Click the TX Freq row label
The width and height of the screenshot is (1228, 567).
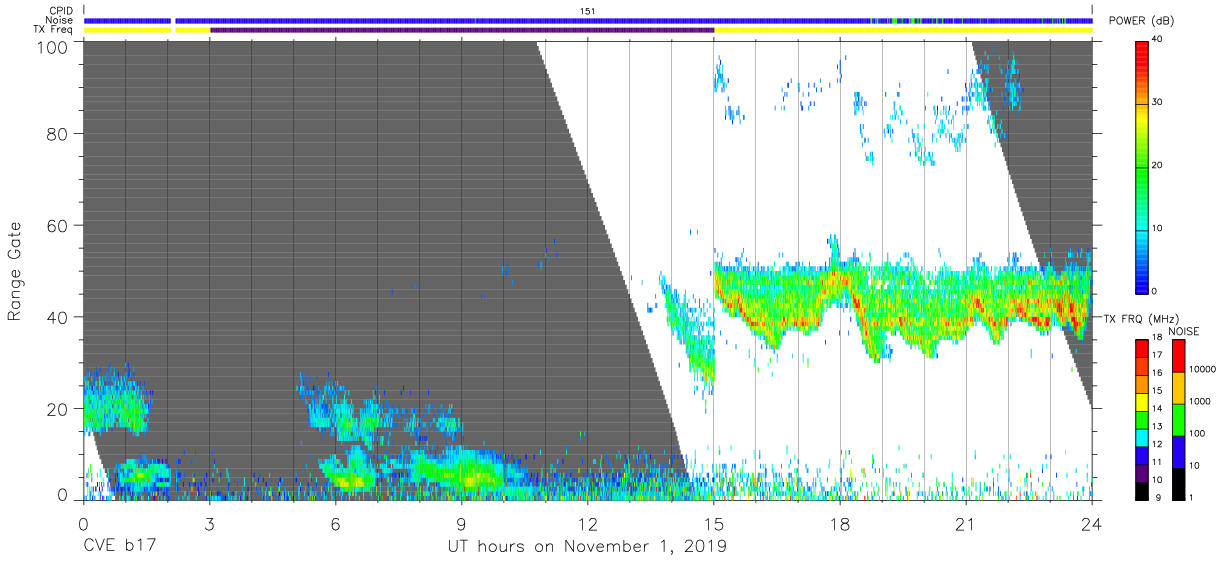[x=52, y=30]
